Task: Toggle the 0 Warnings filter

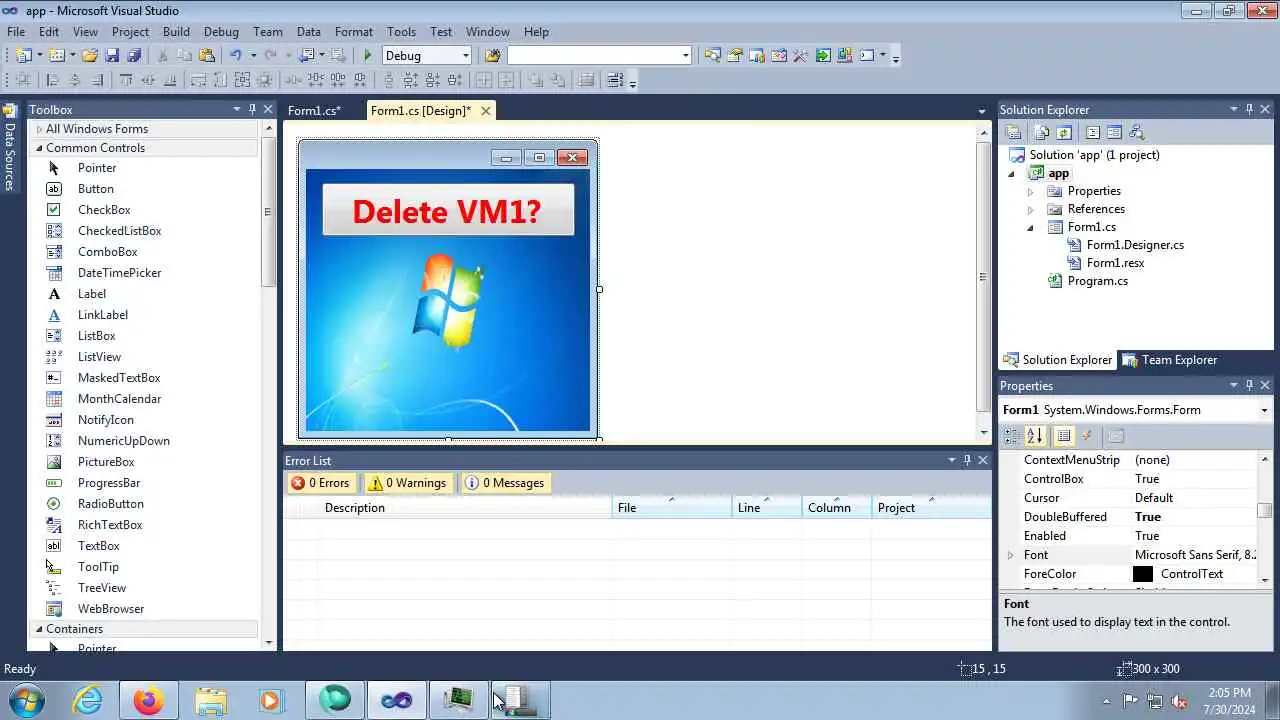Action: point(407,483)
